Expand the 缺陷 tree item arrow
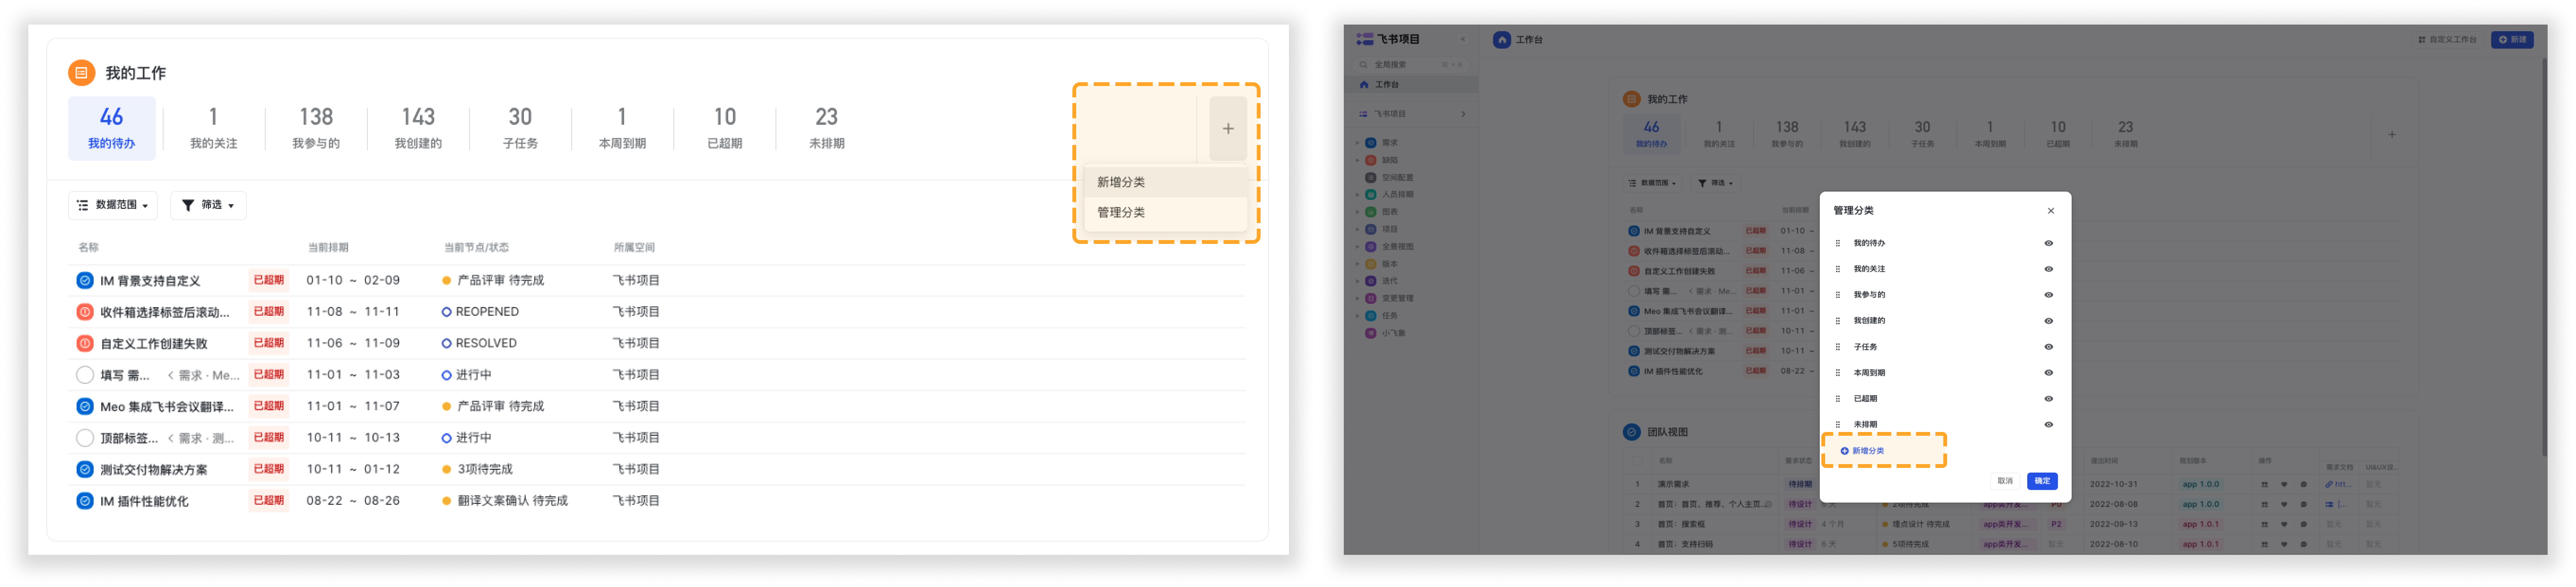Image resolution: width=2576 pixels, height=587 pixels. tap(1357, 160)
